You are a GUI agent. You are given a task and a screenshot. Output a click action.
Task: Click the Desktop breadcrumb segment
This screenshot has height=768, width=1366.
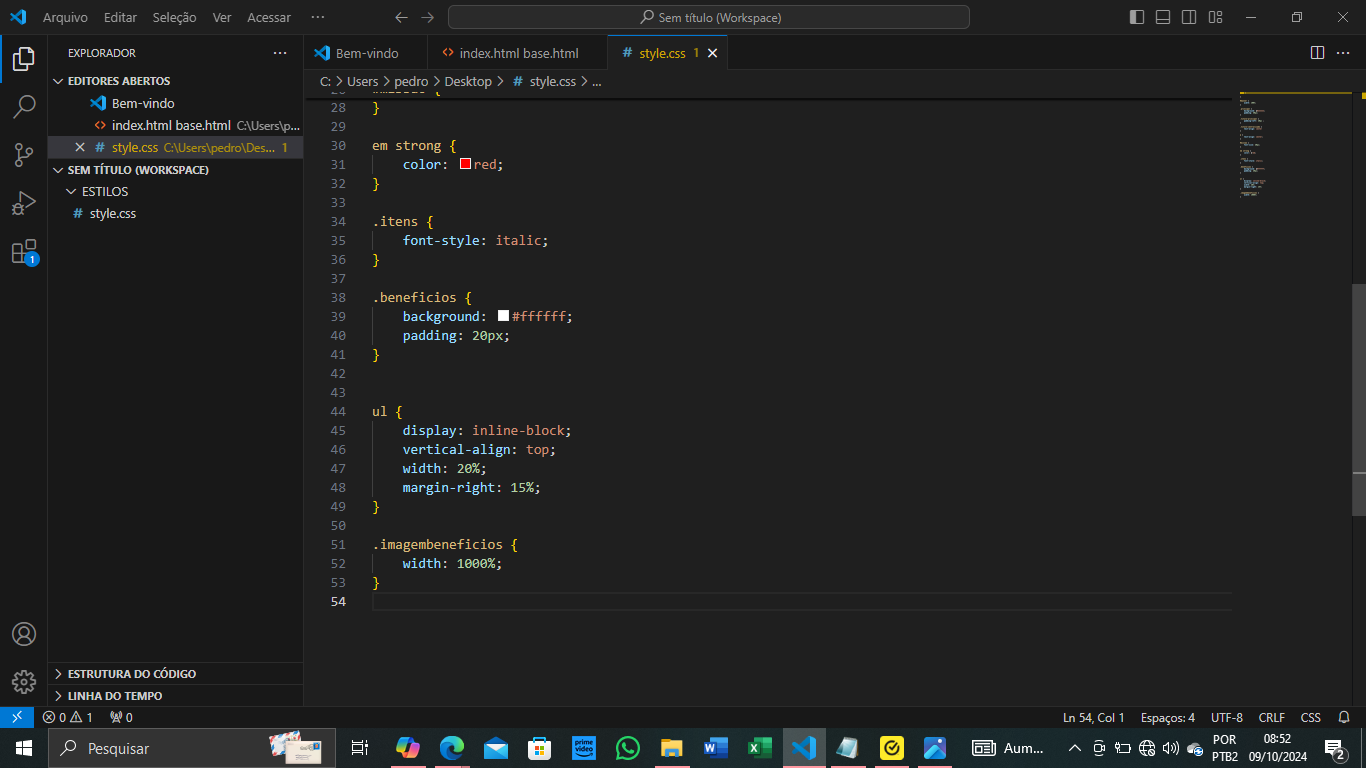click(468, 81)
